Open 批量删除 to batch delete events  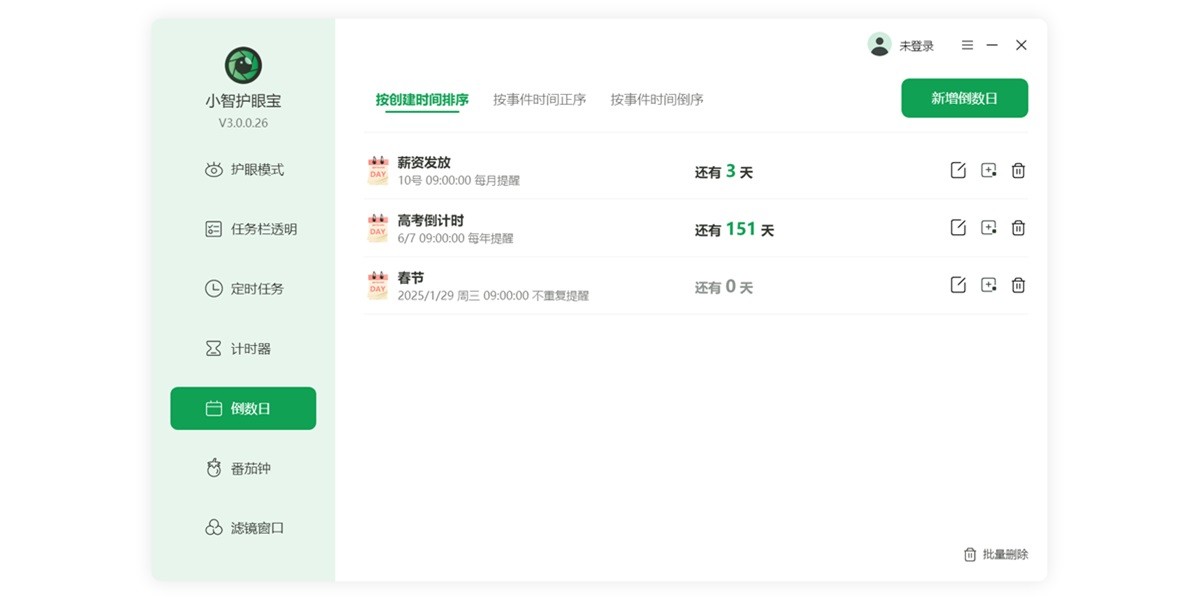(x=996, y=554)
